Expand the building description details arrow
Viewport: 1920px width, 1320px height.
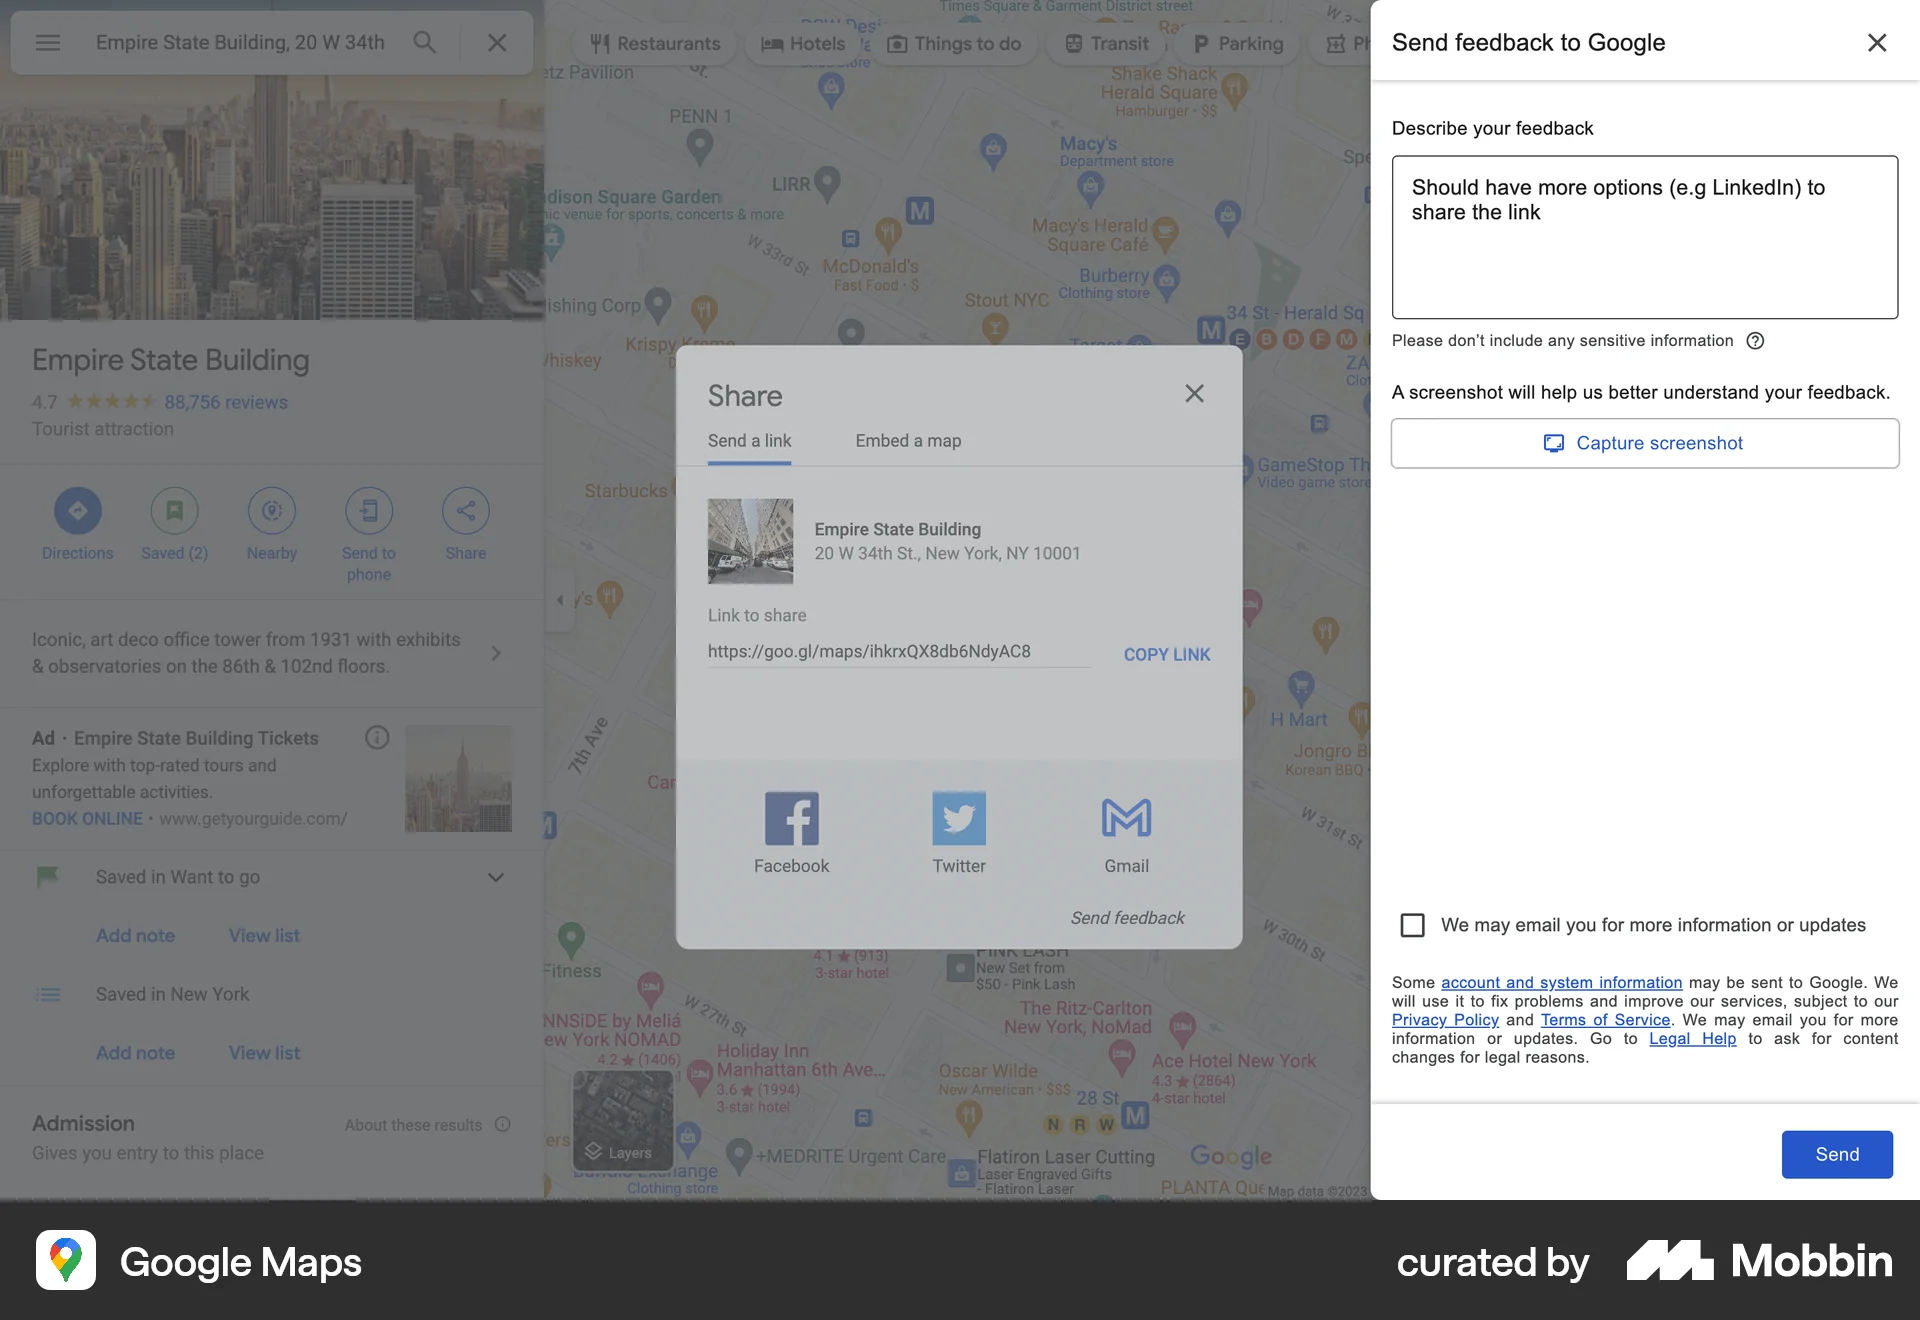click(496, 652)
